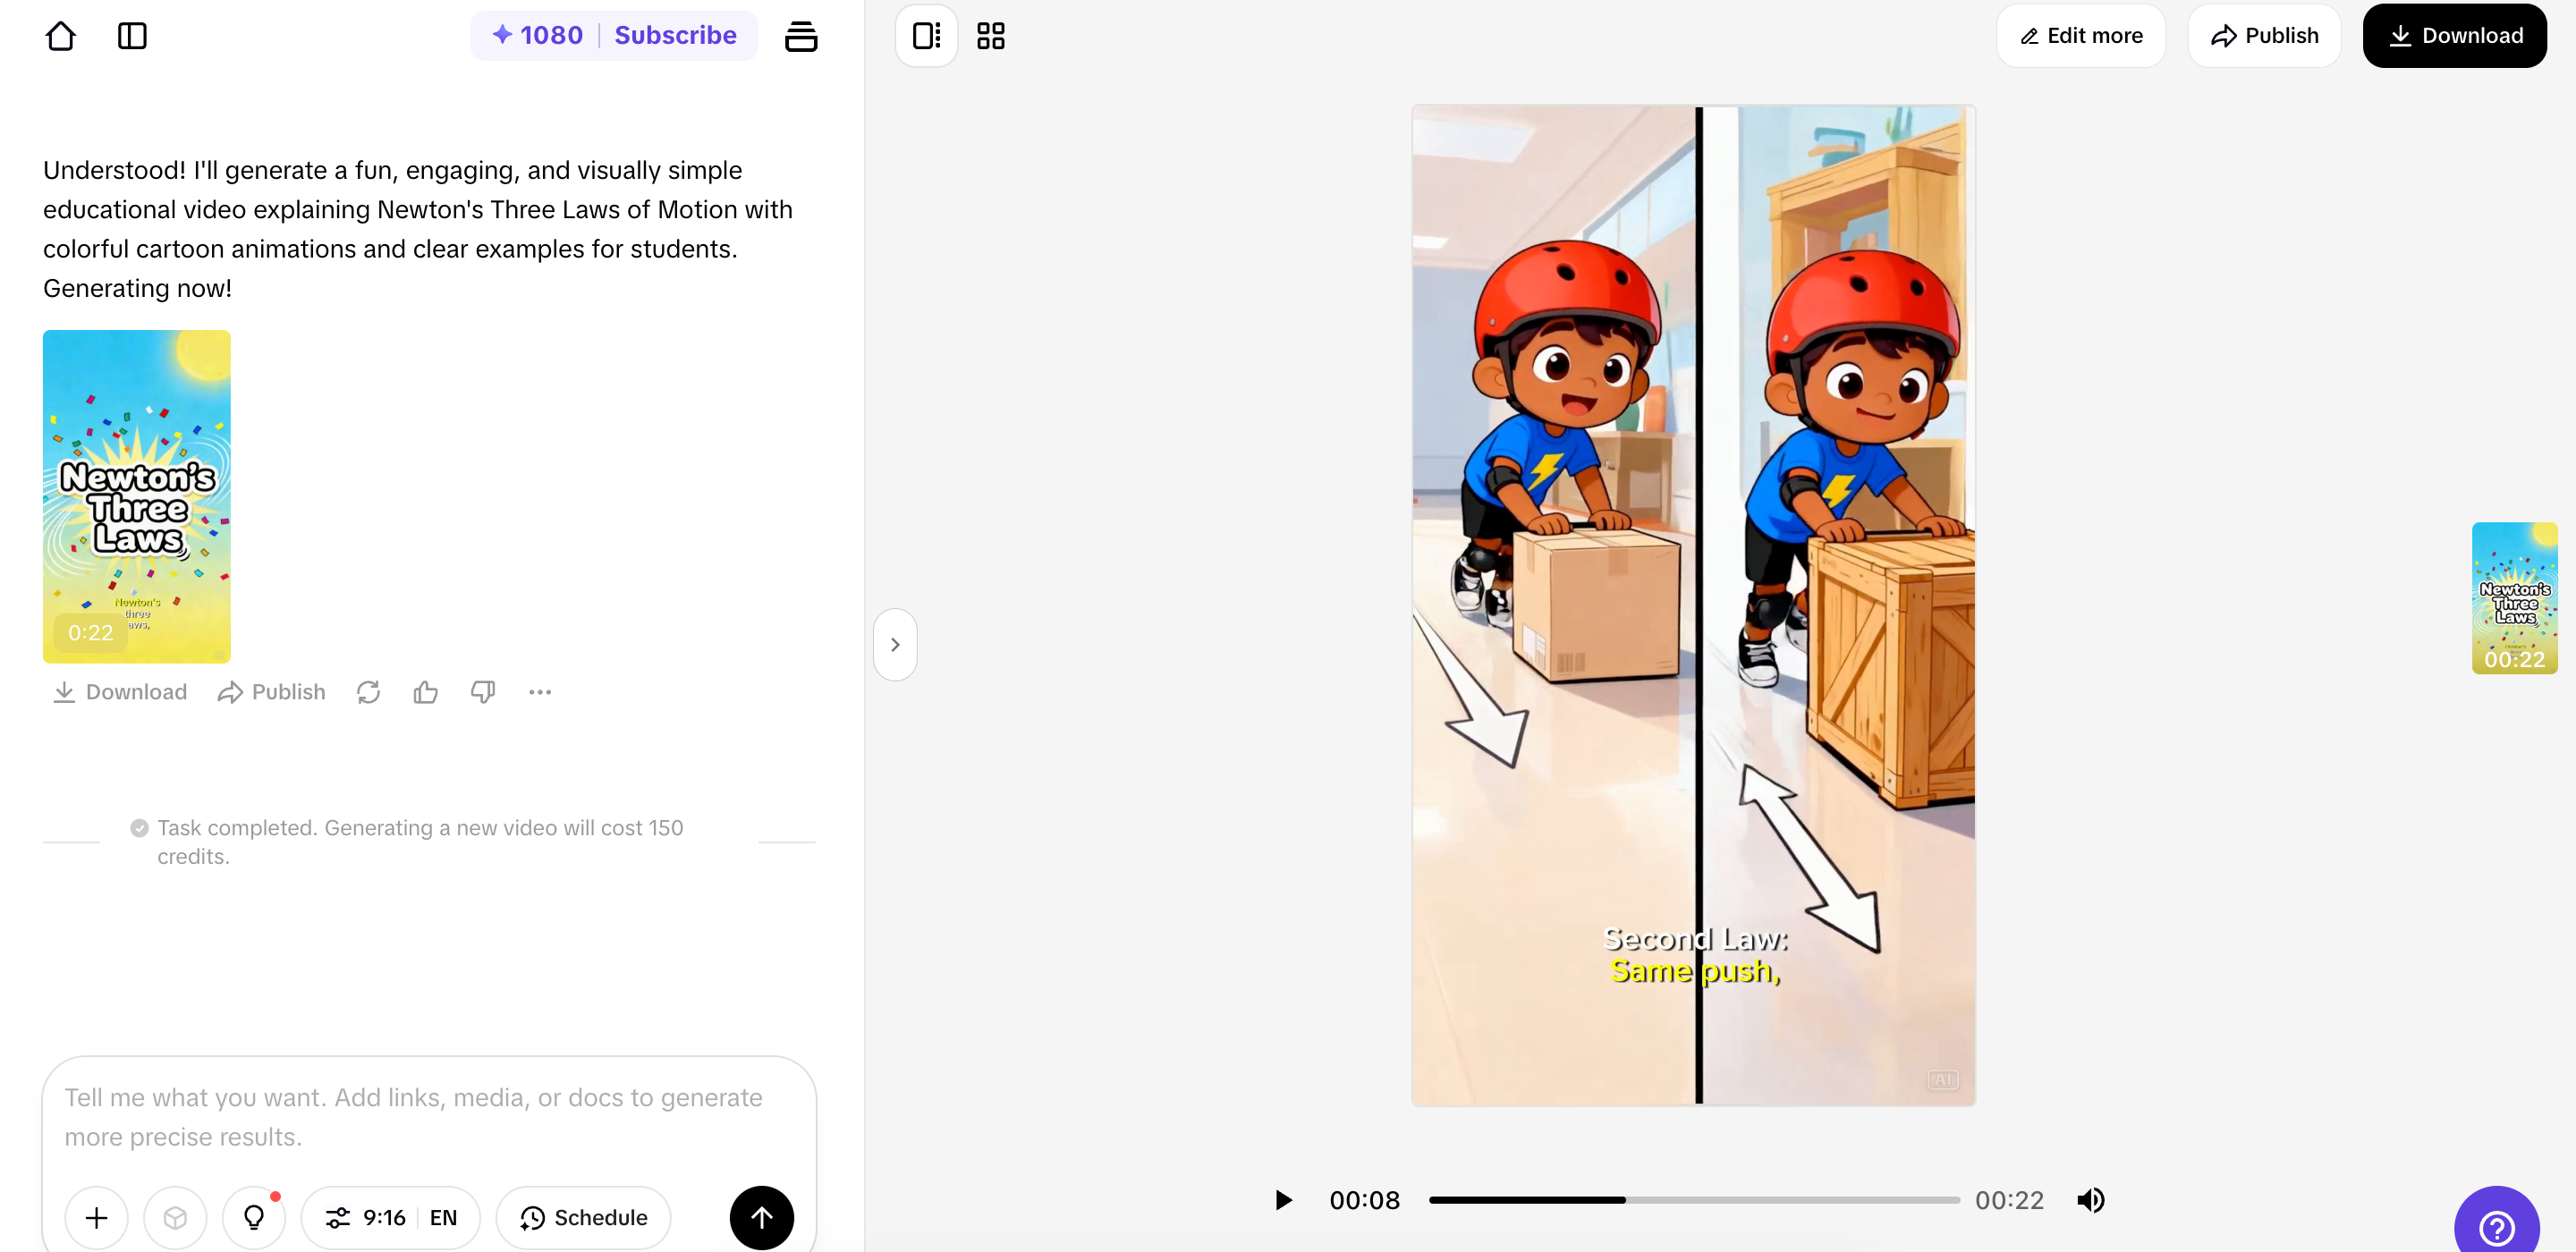Send prompt with the arrow button

click(x=761, y=1217)
